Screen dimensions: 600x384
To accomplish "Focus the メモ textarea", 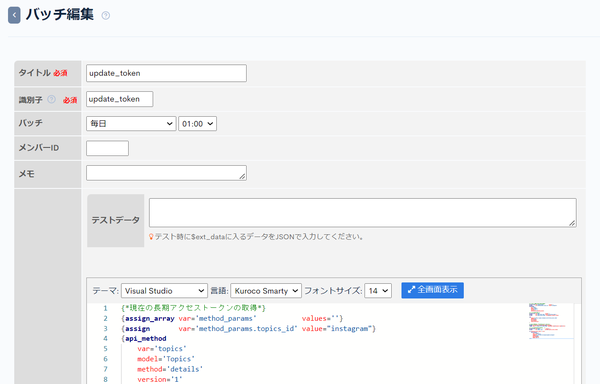I will (x=166, y=173).
